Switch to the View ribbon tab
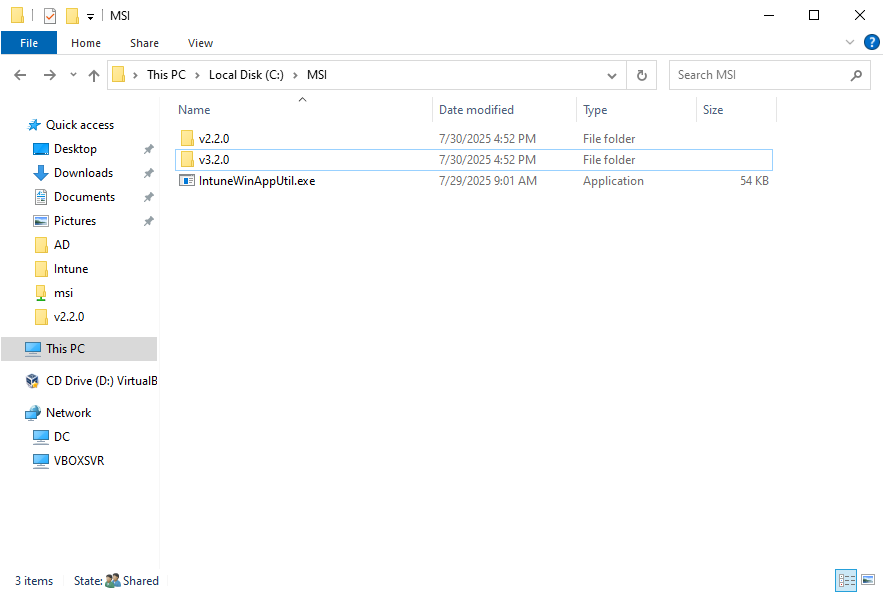 (200, 43)
